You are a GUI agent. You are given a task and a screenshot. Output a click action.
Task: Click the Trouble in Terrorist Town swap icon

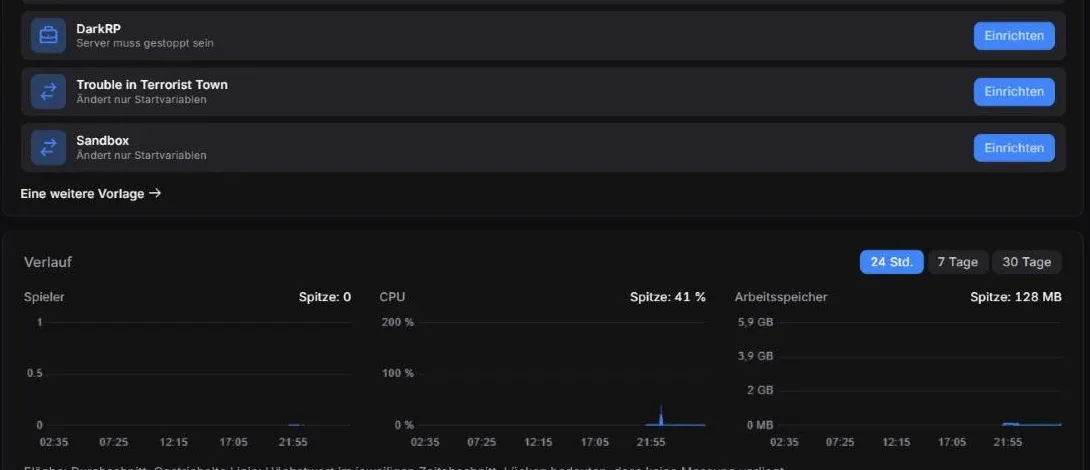49,92
